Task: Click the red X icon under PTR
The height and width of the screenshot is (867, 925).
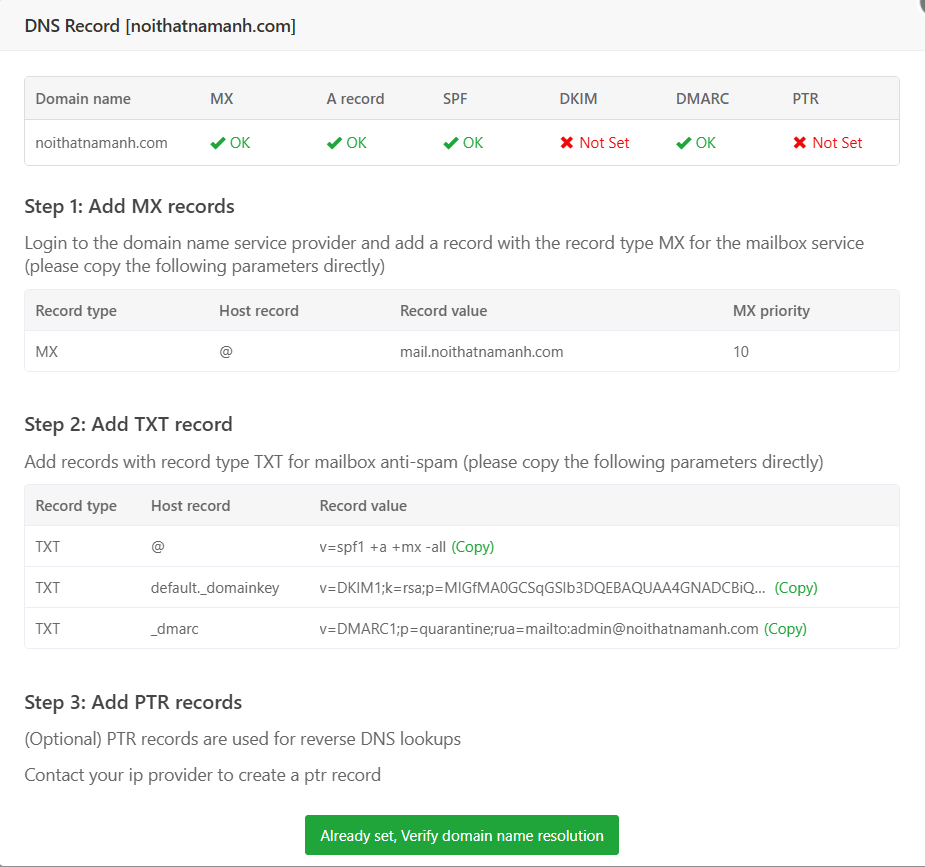Action: click(800, 143)
